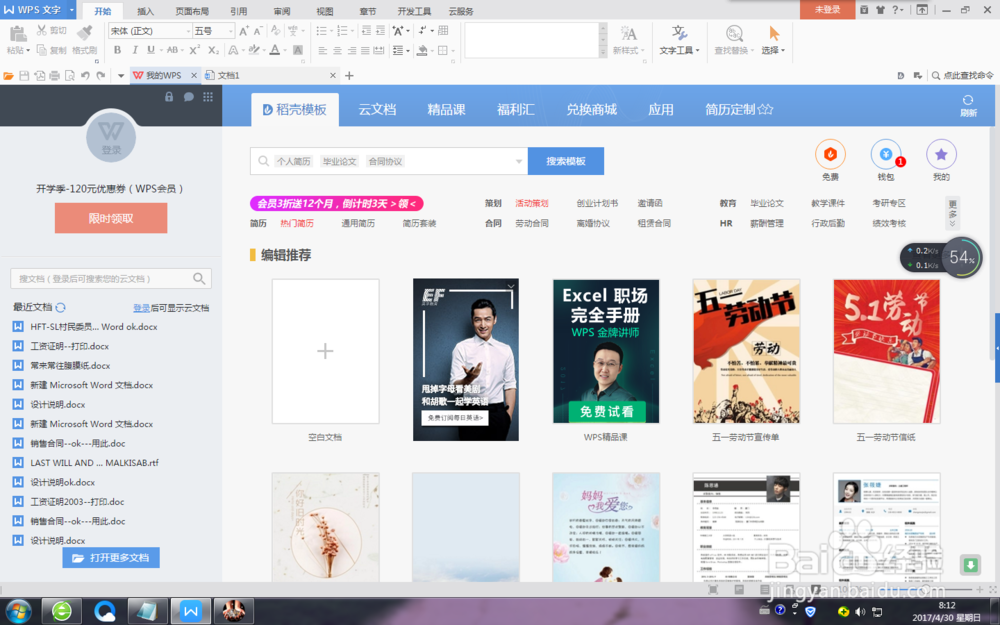Click the Italic formatting icon

(x=136, y=50)
